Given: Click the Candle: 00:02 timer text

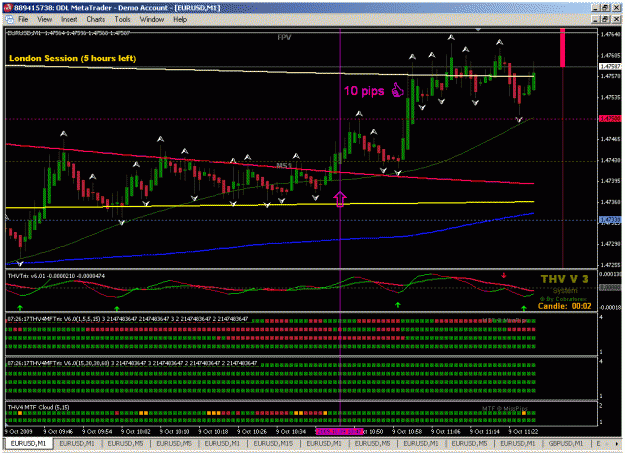Looking at the screenshot, I should click(x=564, y=306).
